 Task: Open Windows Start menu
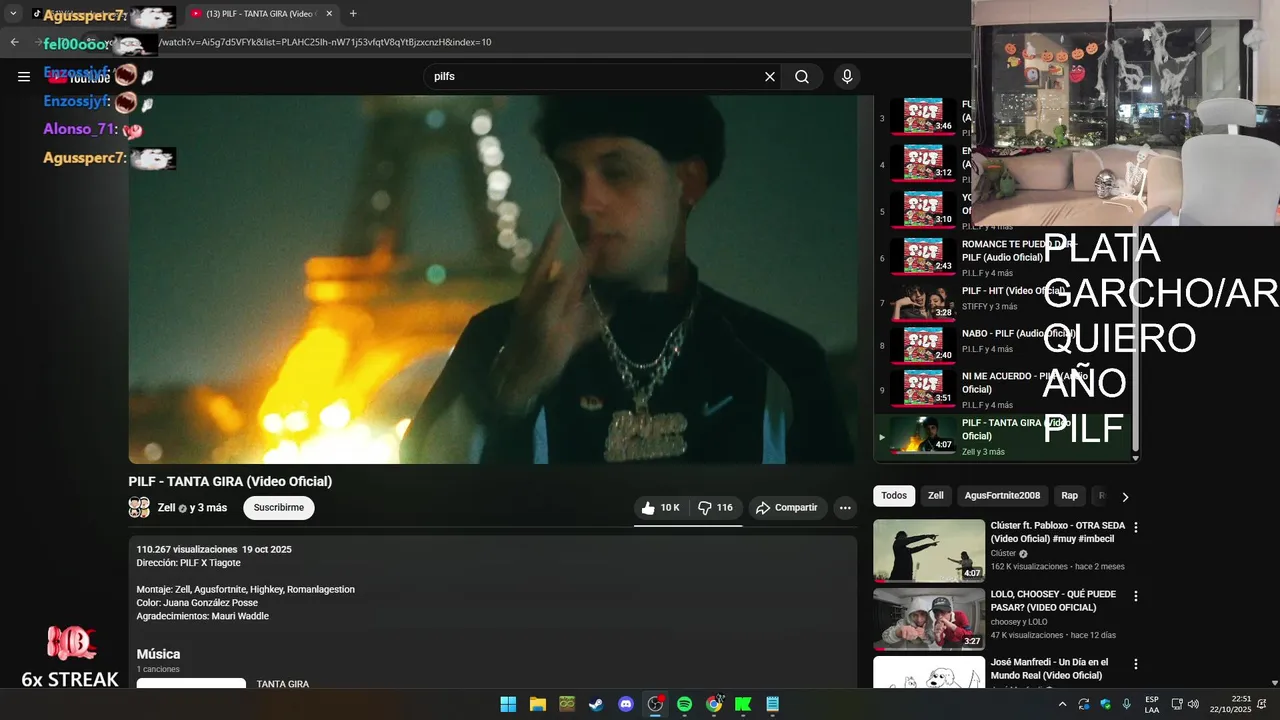pyautogui.click(x=508, y=704)
